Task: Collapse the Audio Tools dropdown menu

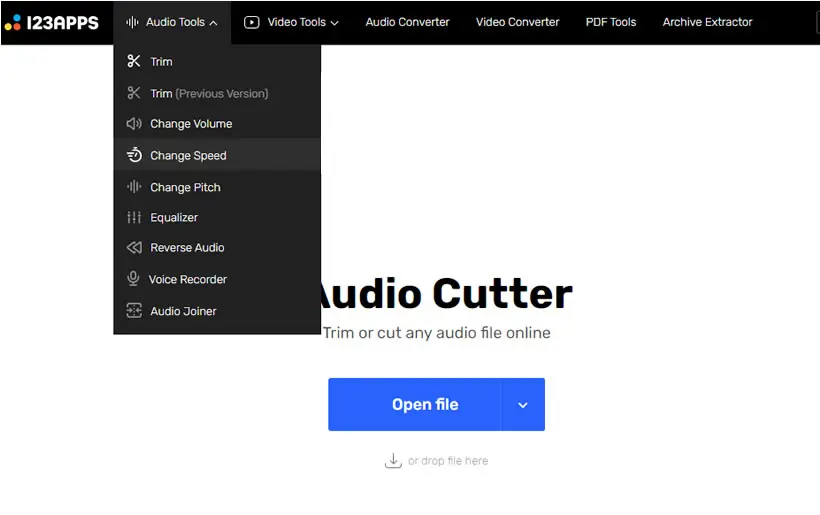Action: (172, 22)
